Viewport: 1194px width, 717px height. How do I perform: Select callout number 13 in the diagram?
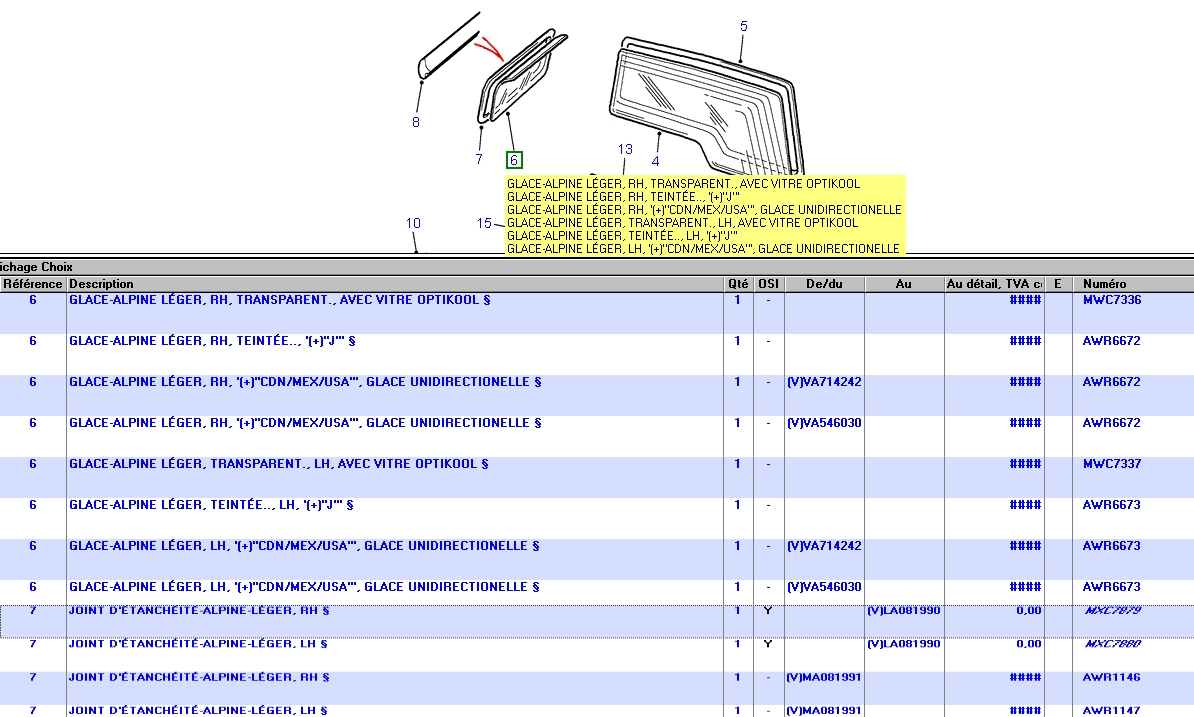click(625, 150)
